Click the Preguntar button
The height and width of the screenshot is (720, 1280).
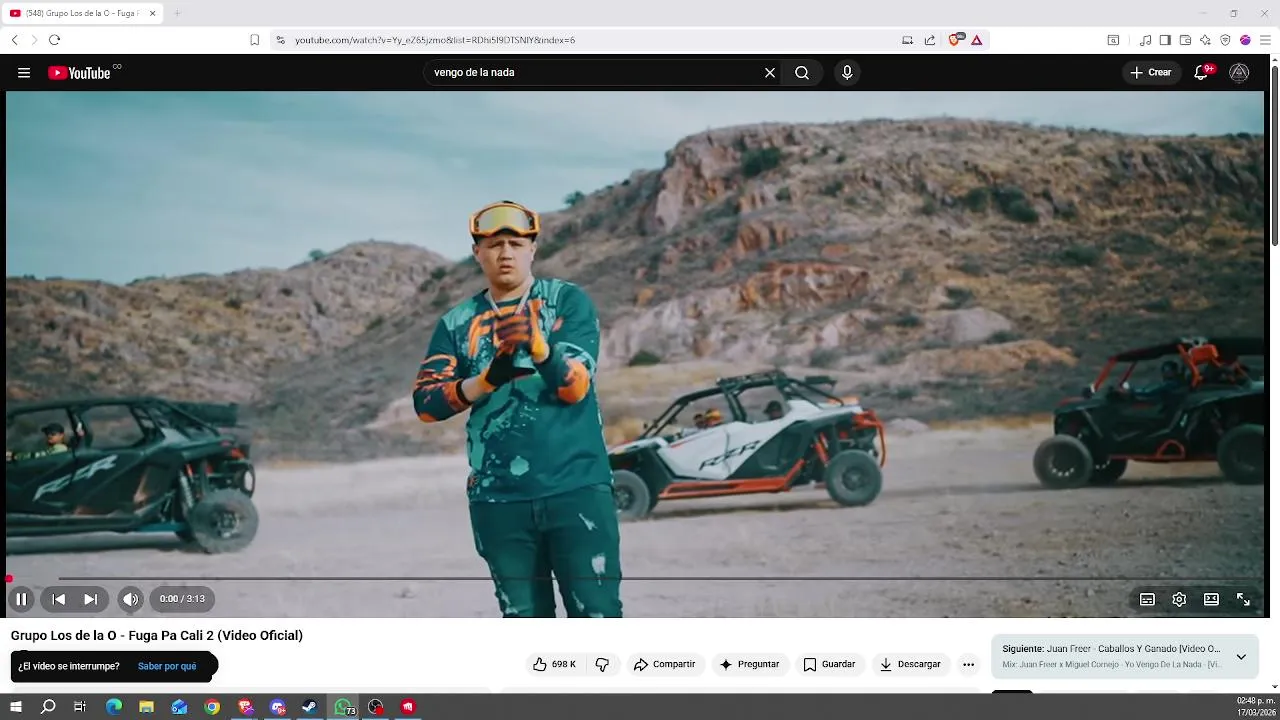point(750,664)
